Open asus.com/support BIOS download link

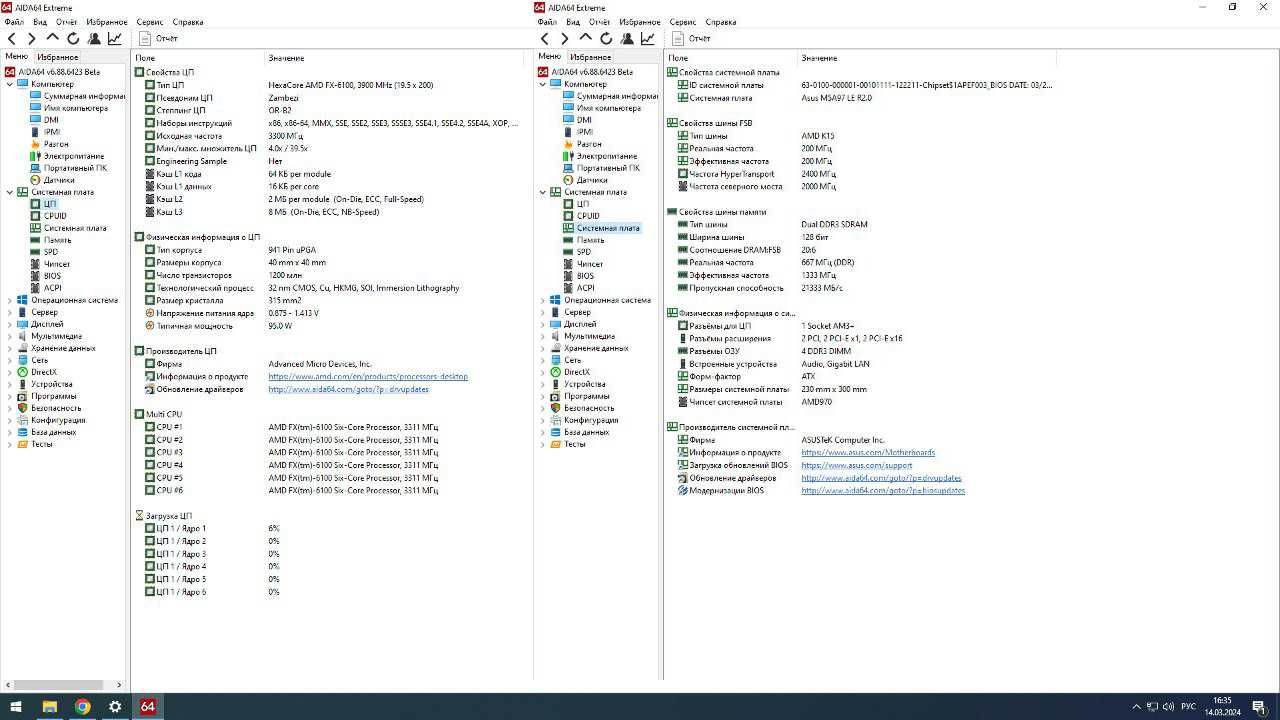(857, 465)
